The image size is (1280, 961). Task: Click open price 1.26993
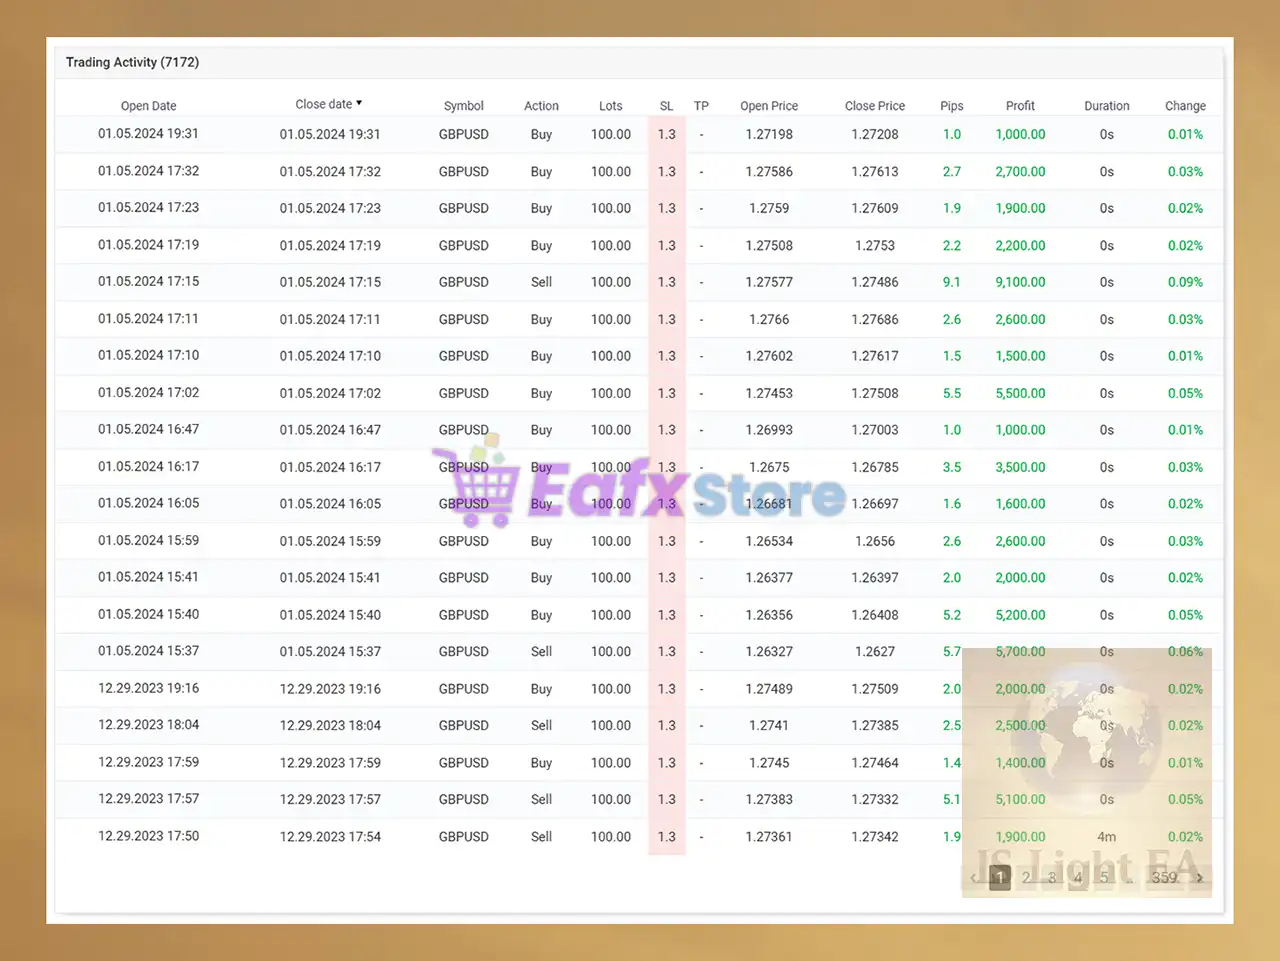[769, 430]
